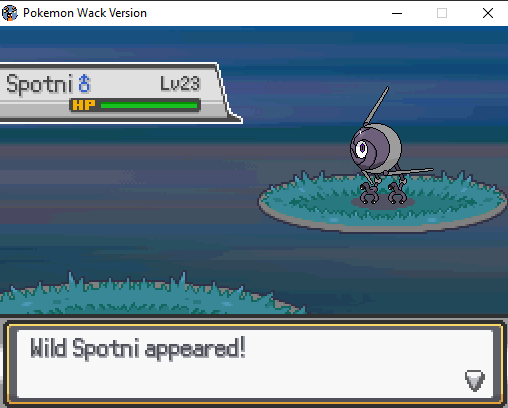Screen dimensions: 508x408
Task: Minimize the game window
Action: [x=397, y=13]
